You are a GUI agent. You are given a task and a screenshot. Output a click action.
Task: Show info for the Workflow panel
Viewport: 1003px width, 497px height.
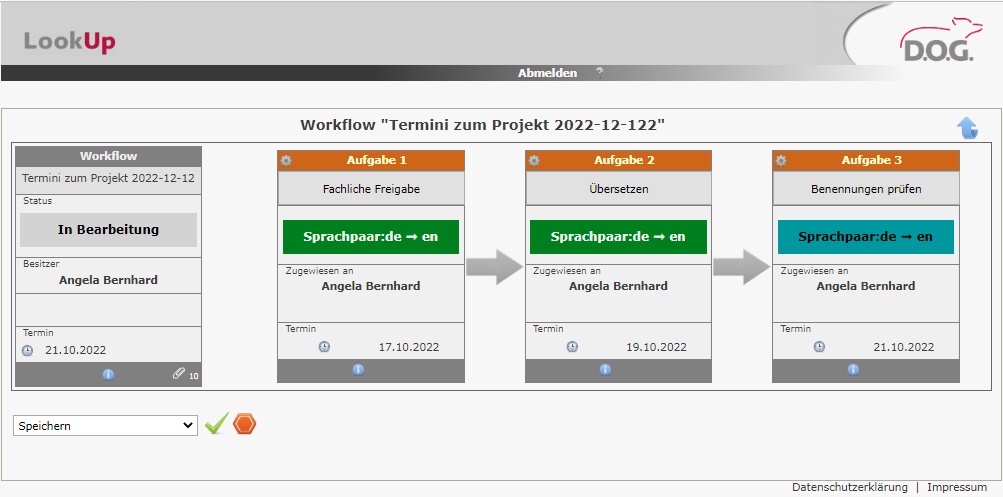click(108, 374)
